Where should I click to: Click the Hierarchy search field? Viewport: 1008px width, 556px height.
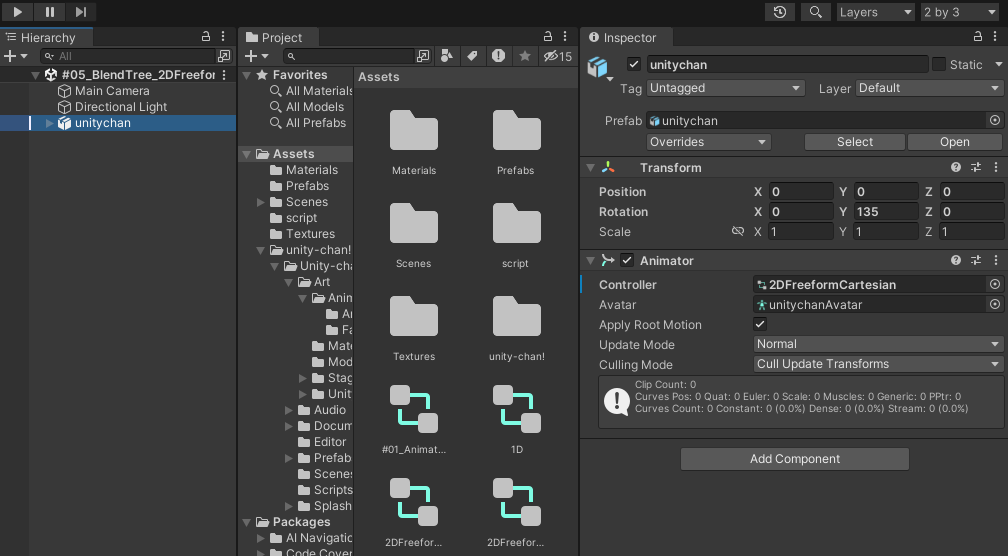(128, 56)
